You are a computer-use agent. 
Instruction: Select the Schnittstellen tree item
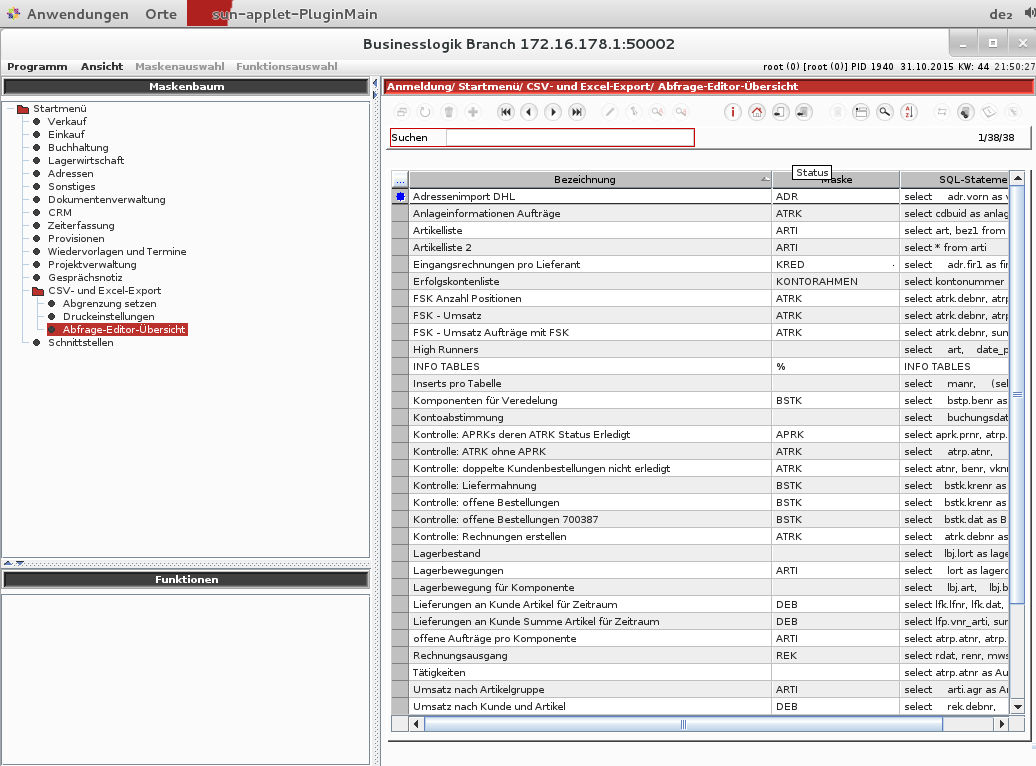pos(81,342)
